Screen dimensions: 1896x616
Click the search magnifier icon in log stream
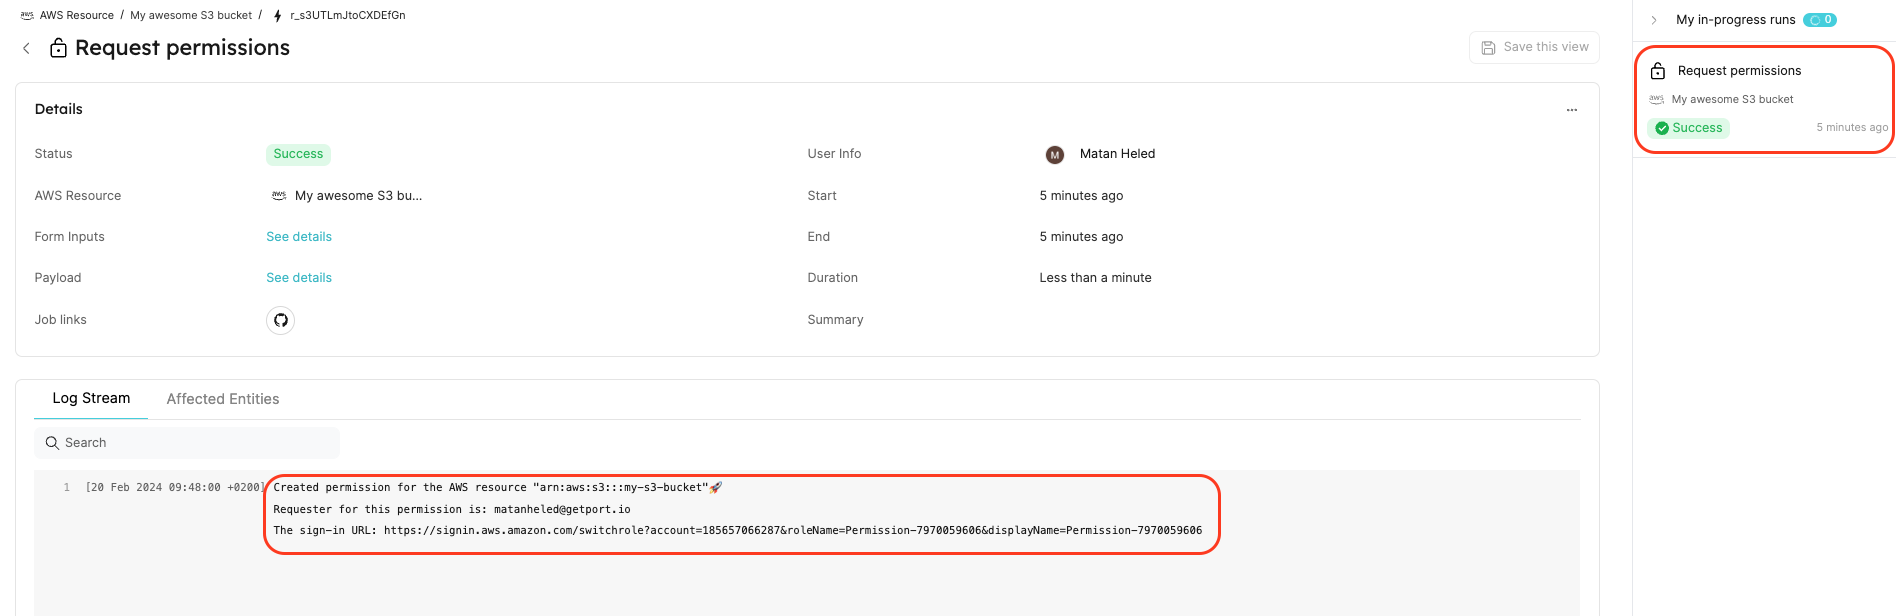point(52,443)
